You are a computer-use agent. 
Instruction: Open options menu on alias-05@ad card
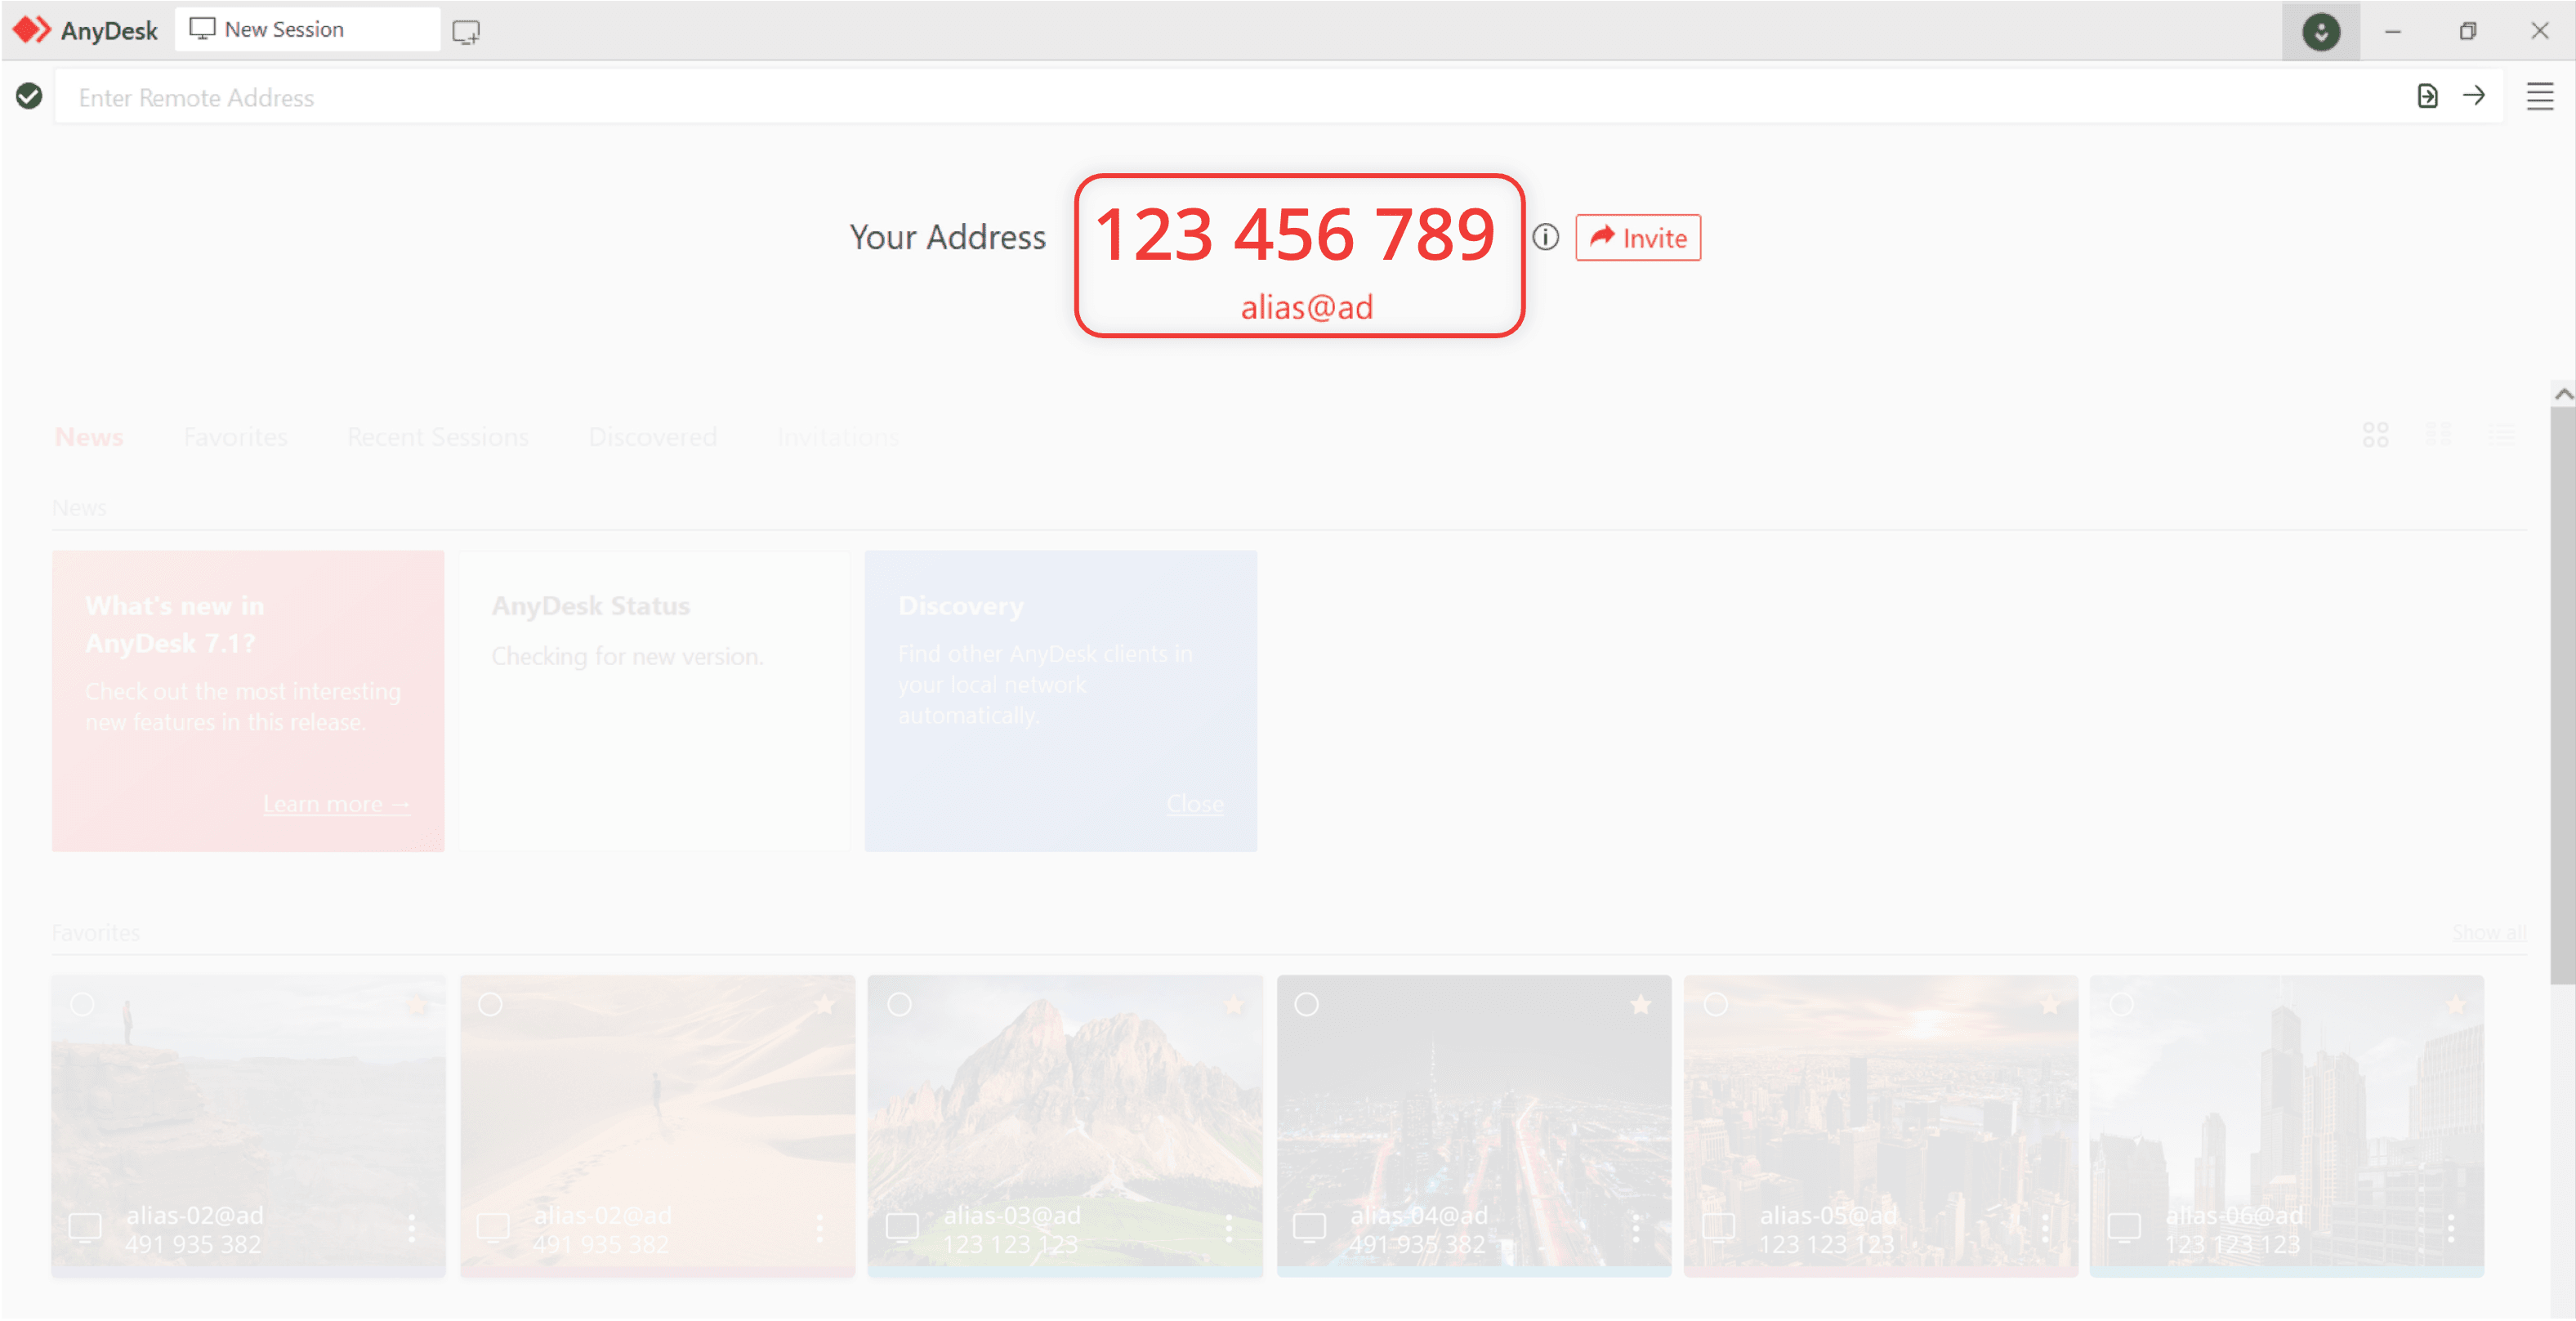pyautogui.click(x=2044, y=1229)
